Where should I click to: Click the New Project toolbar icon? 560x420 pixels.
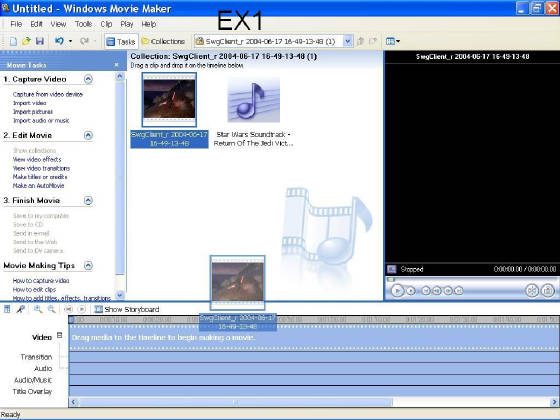[13, 41]
